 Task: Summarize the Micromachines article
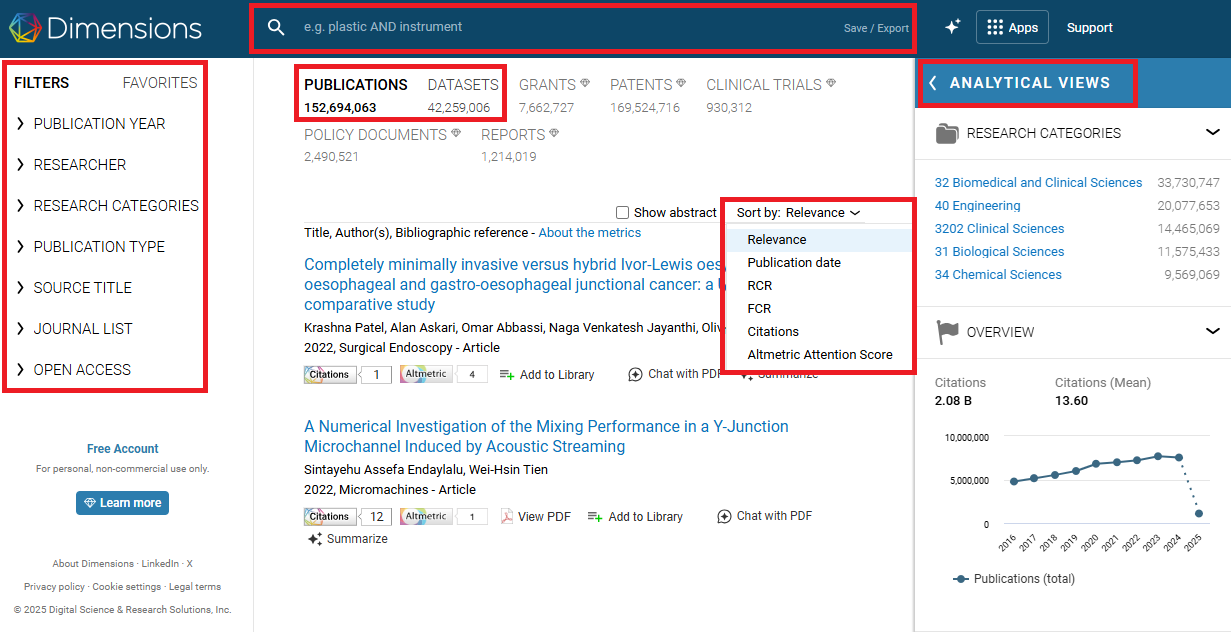[x=348, y=538]
